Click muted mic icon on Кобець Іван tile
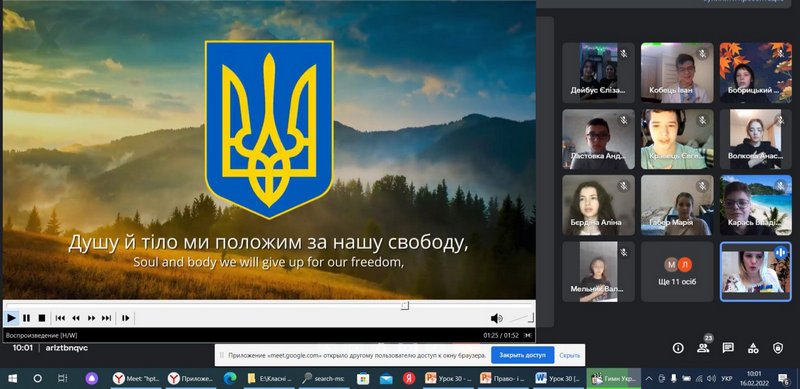 (702, 54)
